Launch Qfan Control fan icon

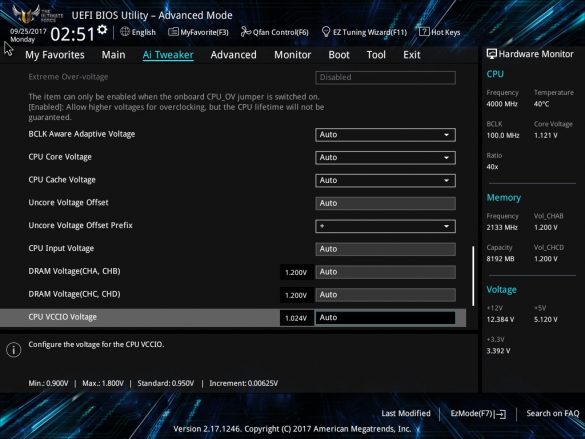coord(245,32)
